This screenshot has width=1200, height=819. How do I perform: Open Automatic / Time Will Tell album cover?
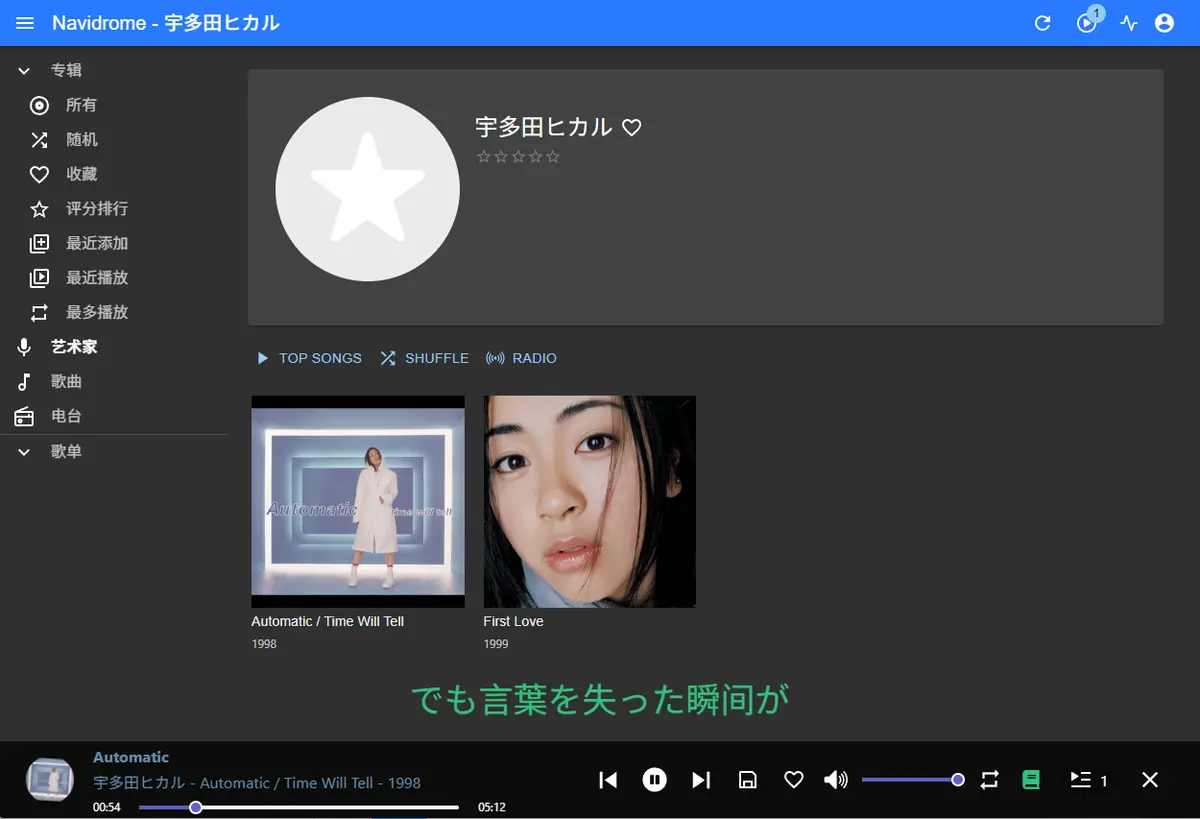pos(358,502)
